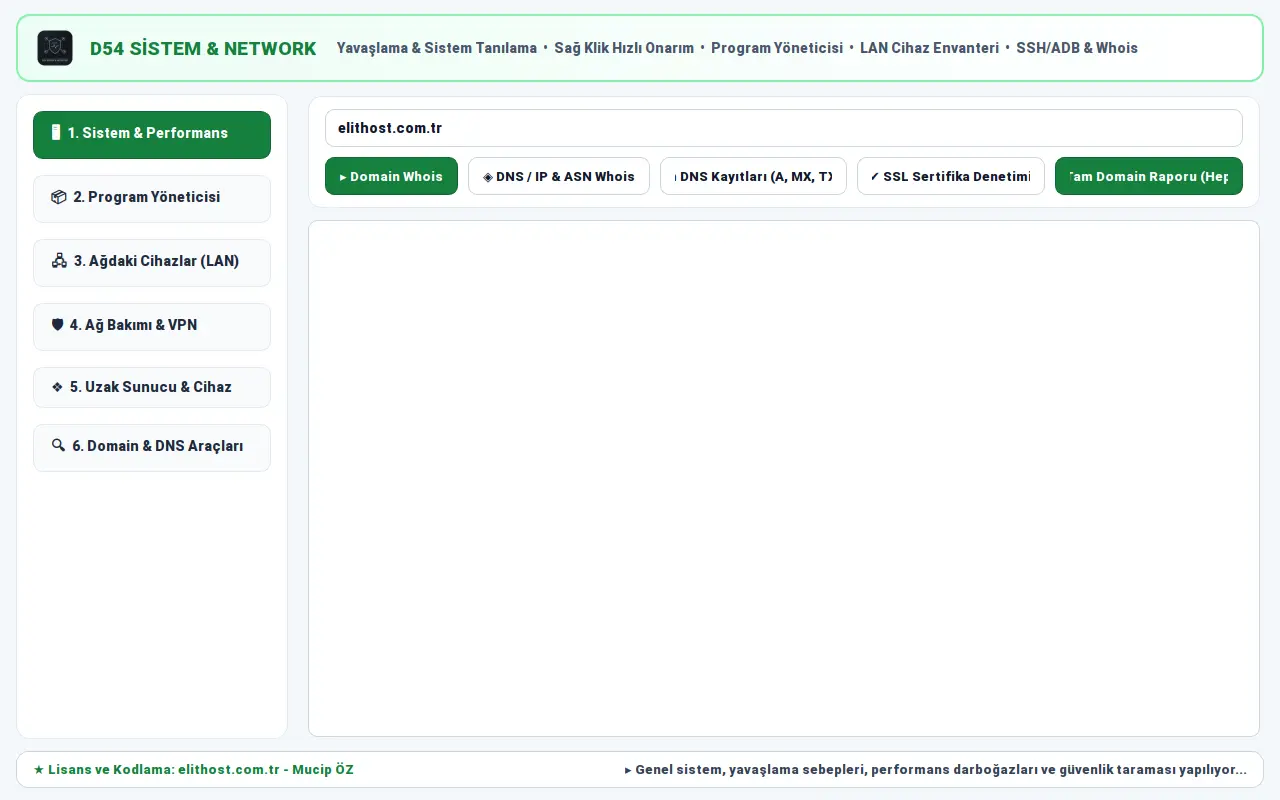The width and height of the screenshot is (1280, 800).
Task: Go to 6. Domain & DNS Araçları
Action: click(152, 447)
